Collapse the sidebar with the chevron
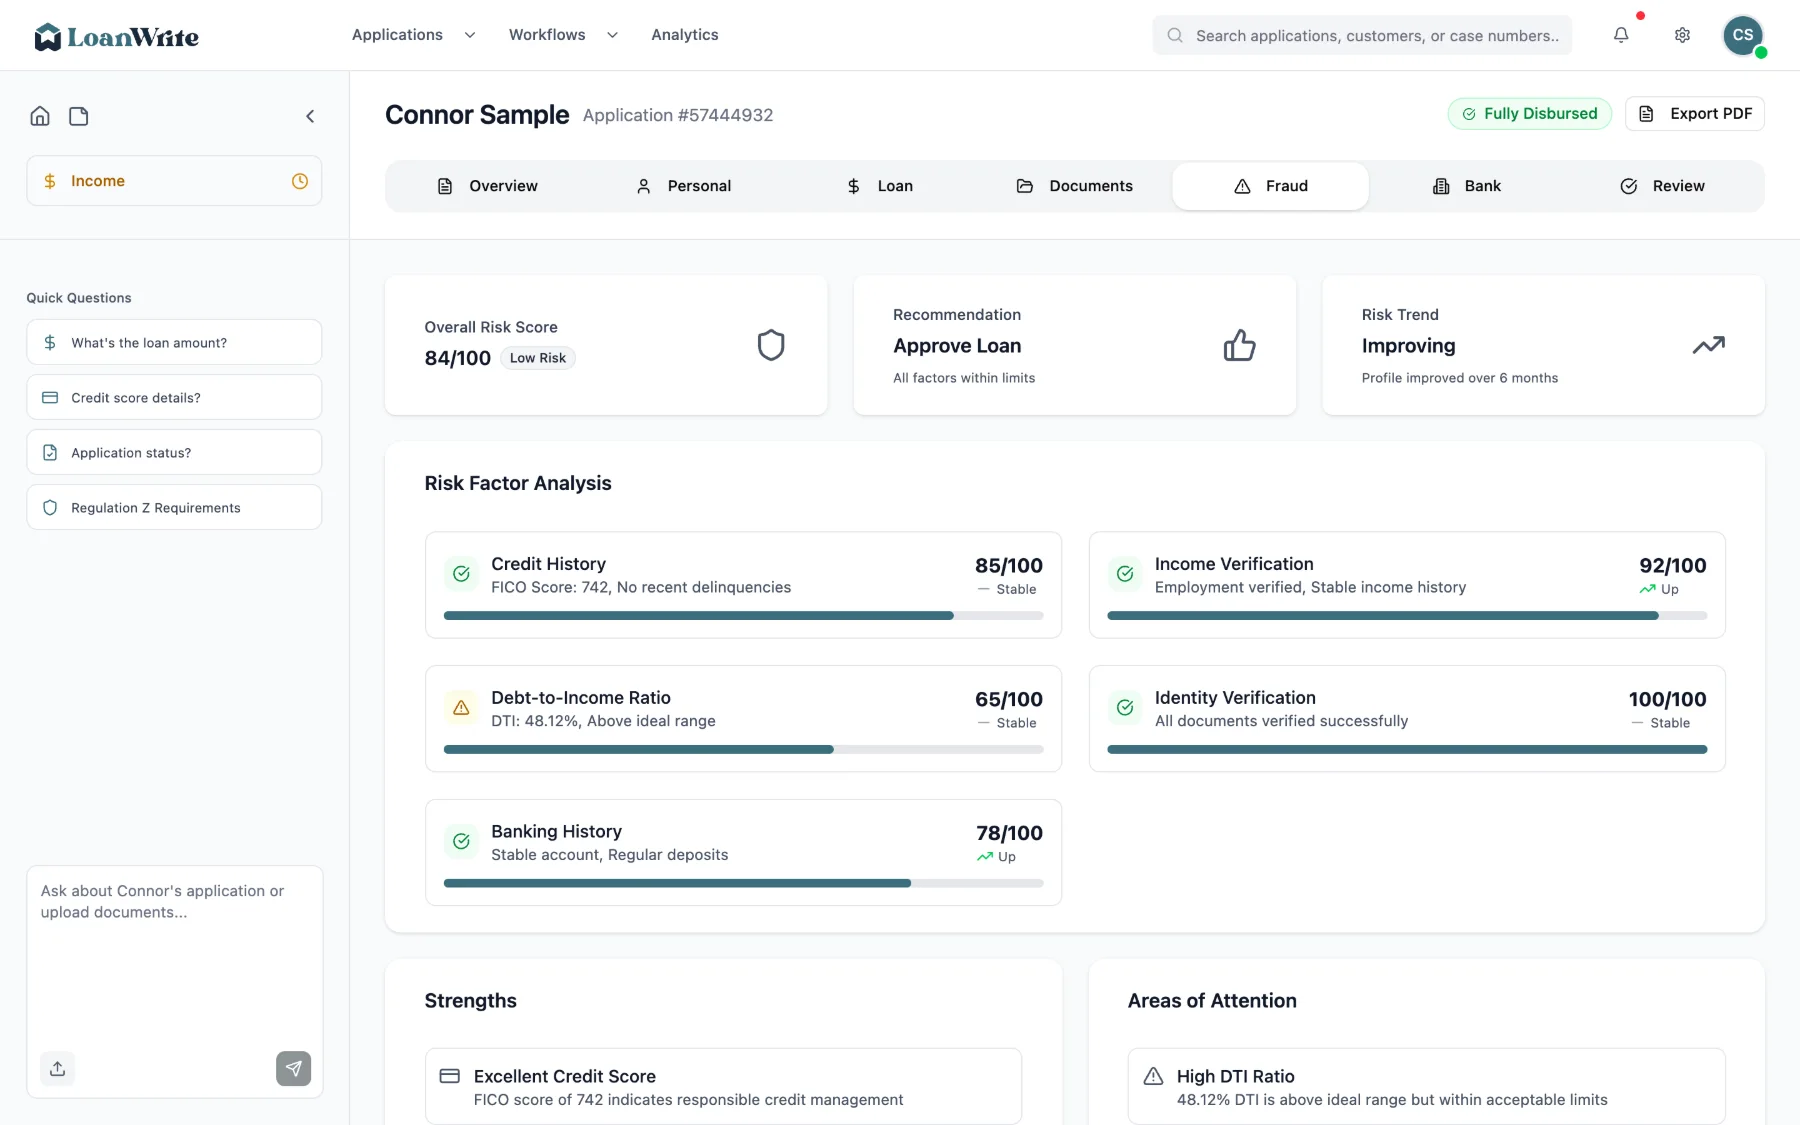The width and height of the screenshot is (1800, 1125). click(x=310, y=116)
